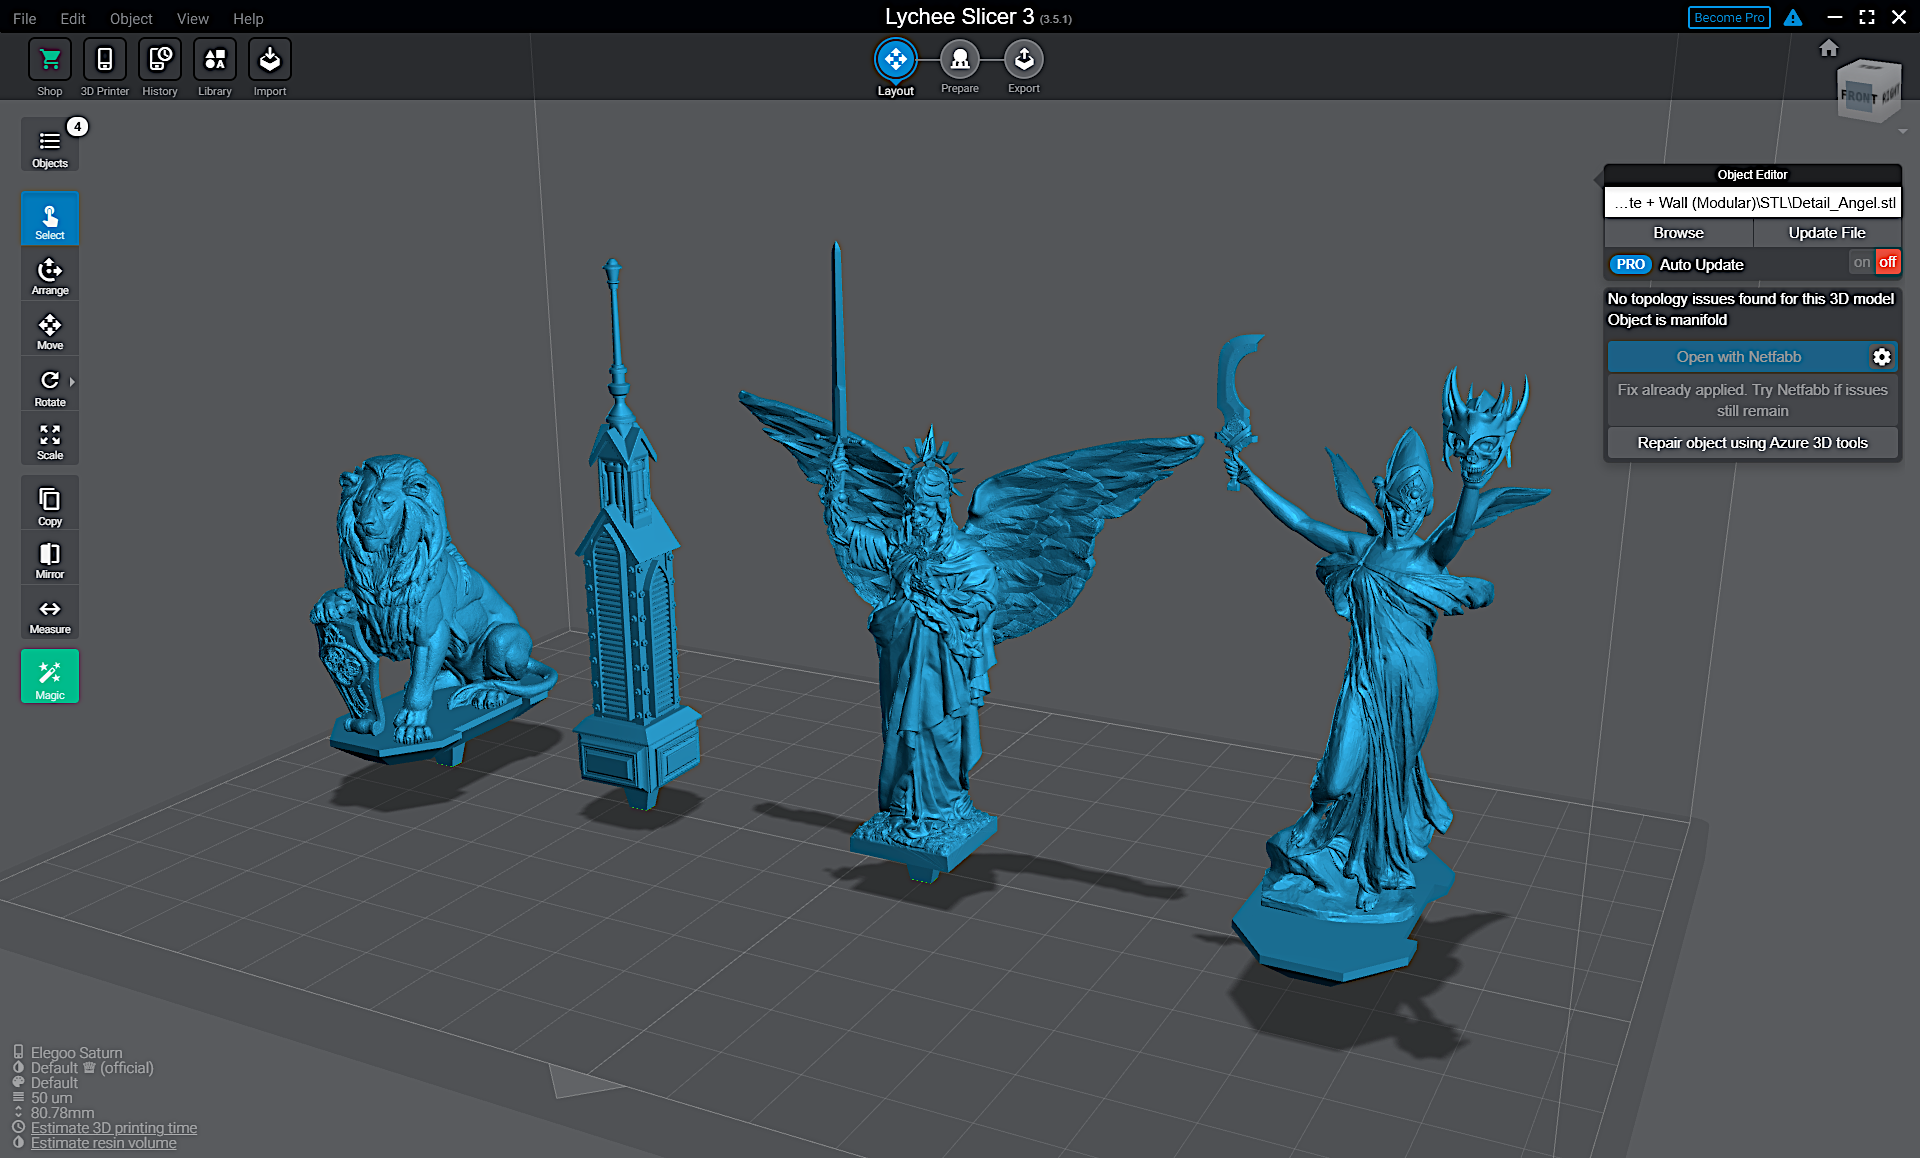1920x1158 pixels.
Task: Open the Library icon
Action: pyautogui.click(x=214, y=61)
